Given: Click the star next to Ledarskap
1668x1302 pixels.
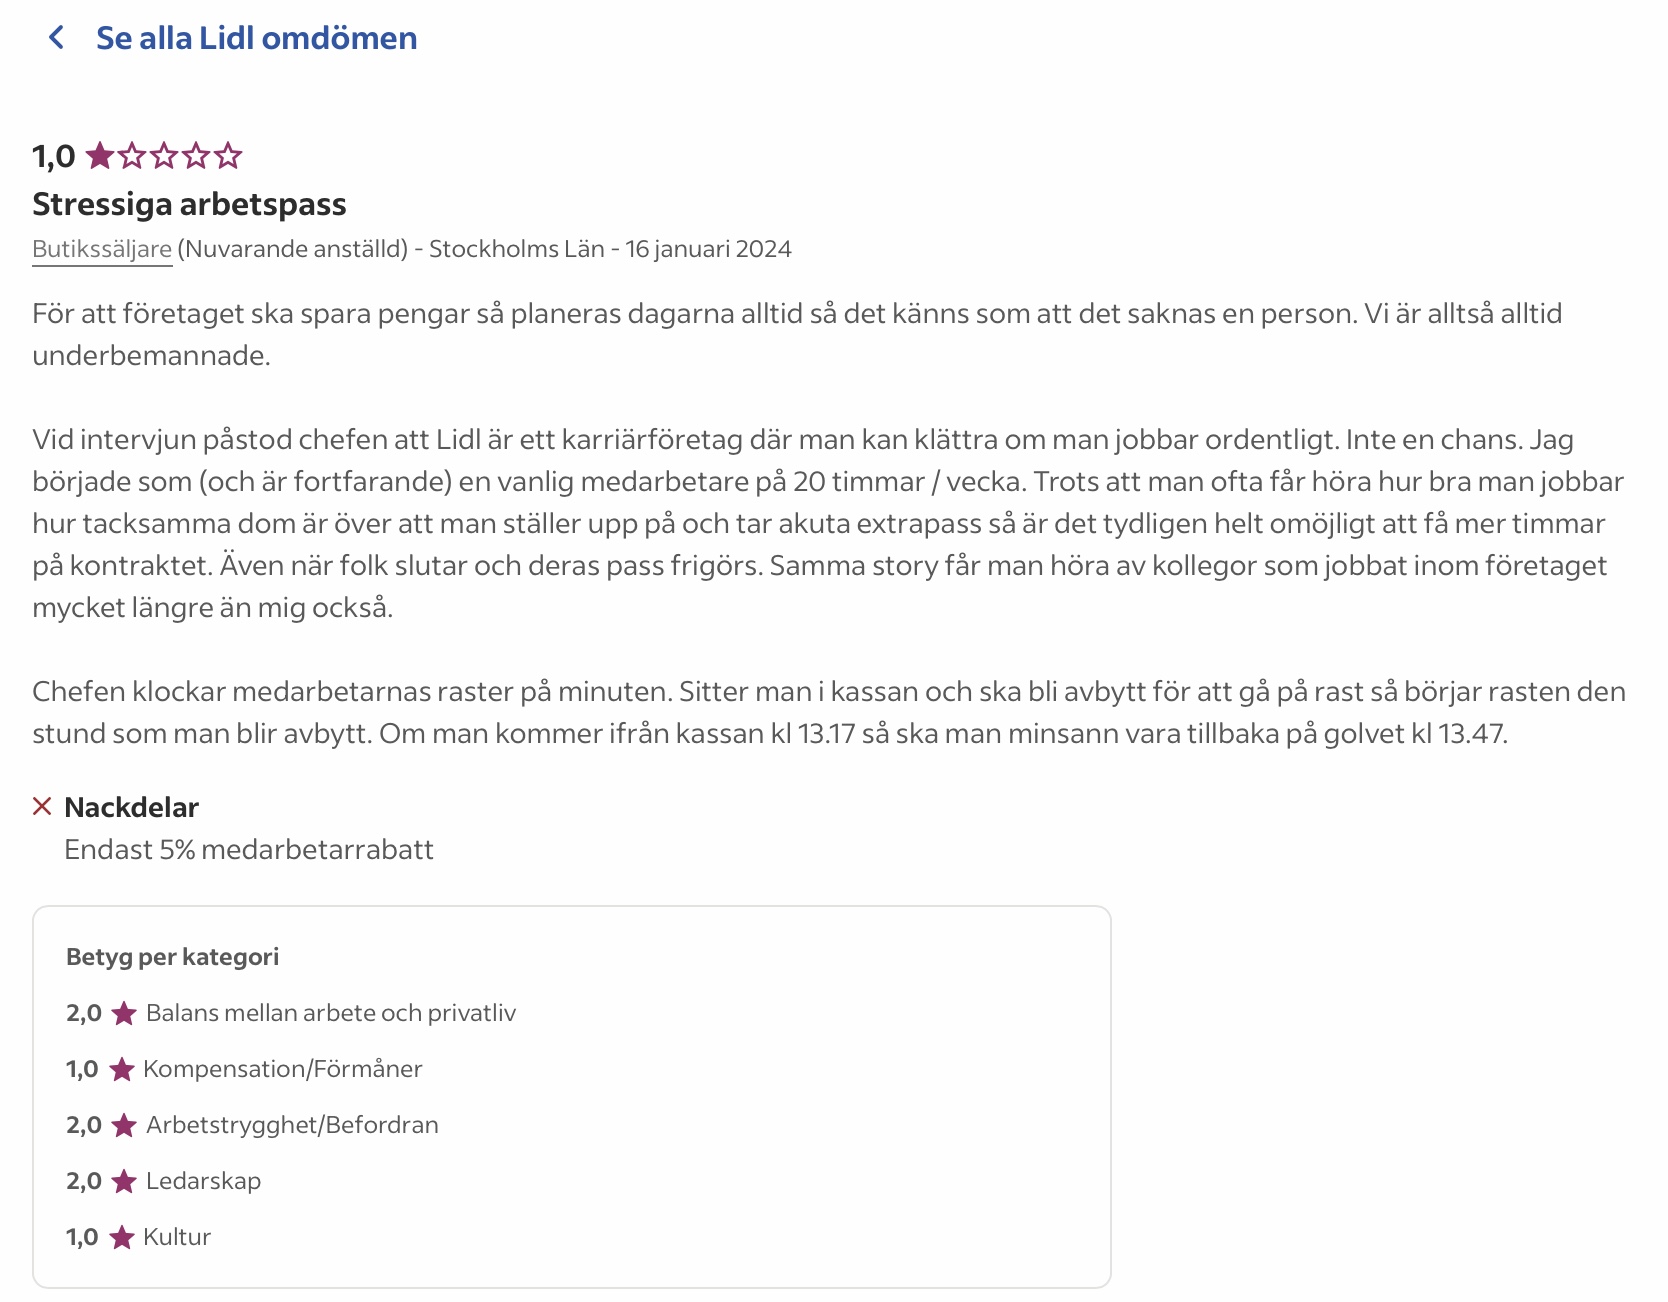Looking at the screenshot, I should point(124,1182).
